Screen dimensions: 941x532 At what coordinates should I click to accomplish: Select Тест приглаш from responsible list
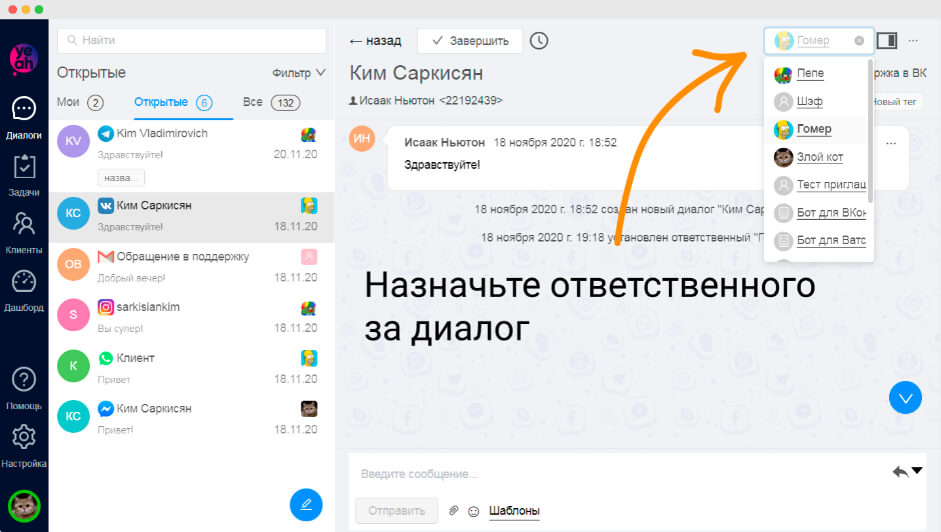[816, 185]
